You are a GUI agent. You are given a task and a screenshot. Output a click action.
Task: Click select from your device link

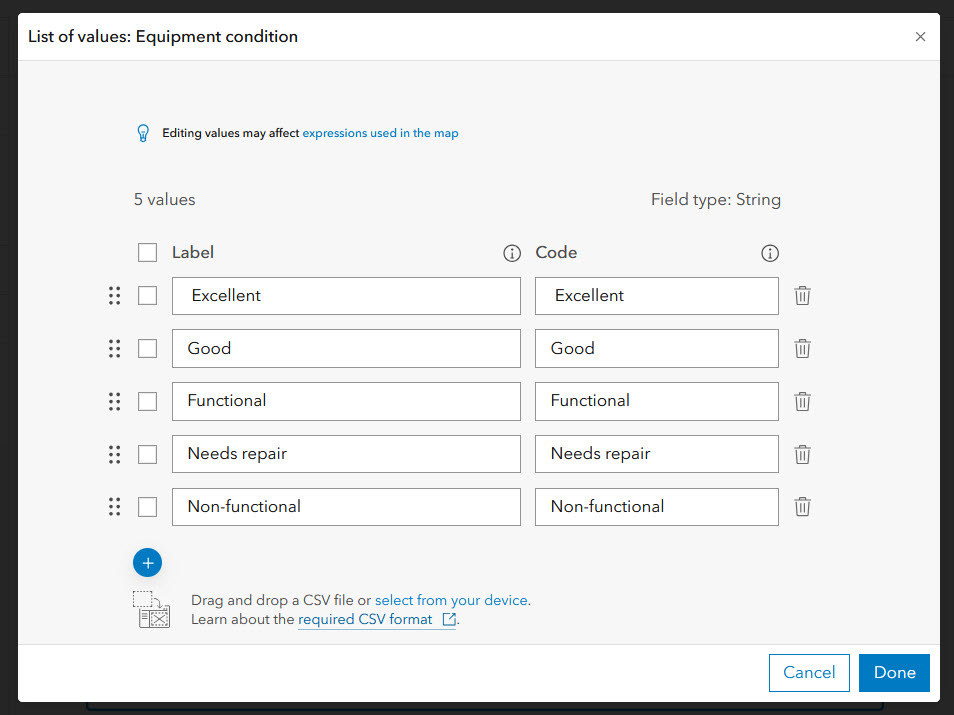tap(452, 601)
